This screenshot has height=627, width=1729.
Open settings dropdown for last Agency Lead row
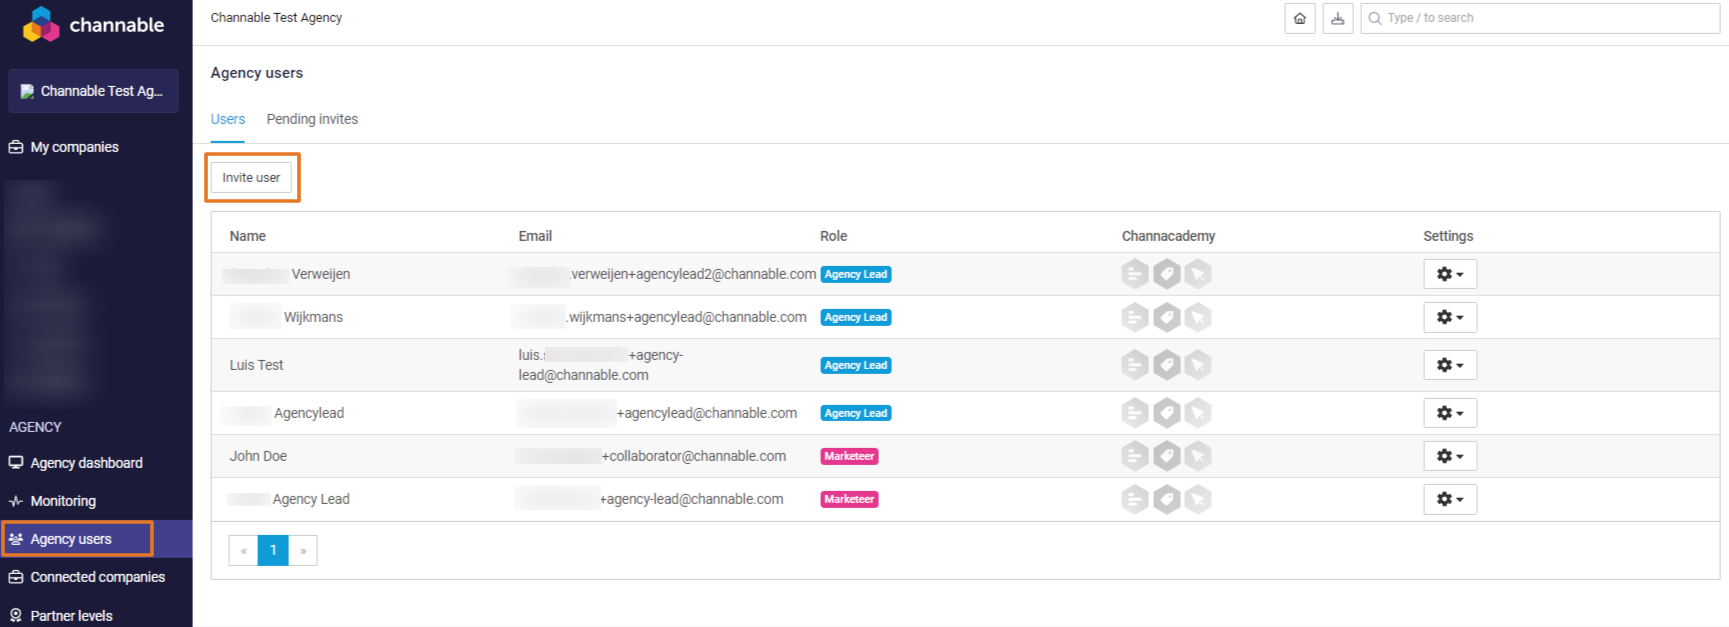(x=1450, y=499)
